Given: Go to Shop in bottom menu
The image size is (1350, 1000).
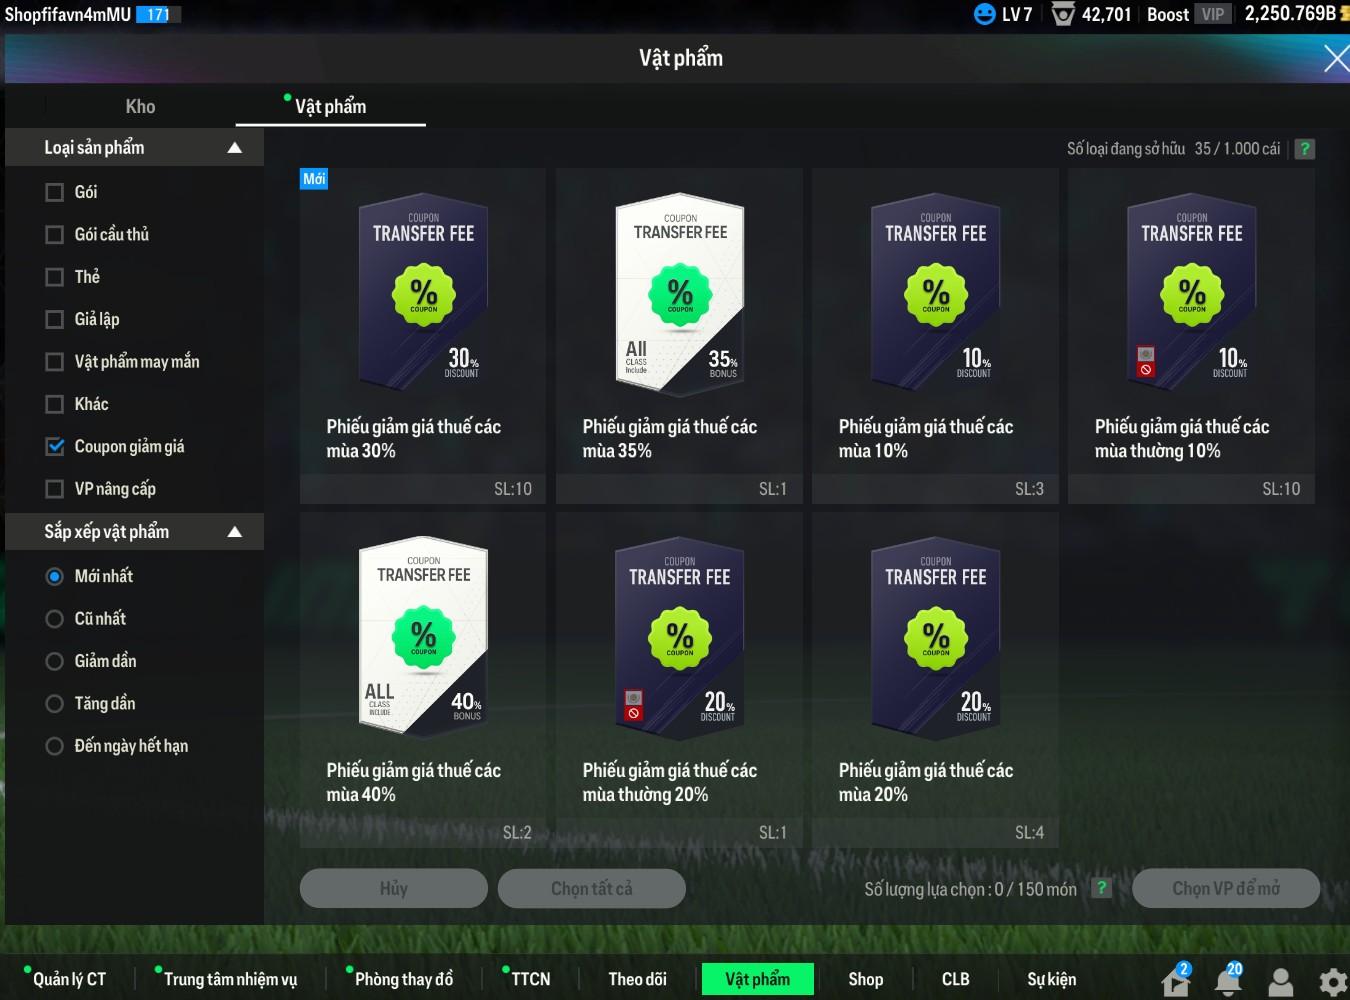Looking at the screenshot, I should 865,979.
